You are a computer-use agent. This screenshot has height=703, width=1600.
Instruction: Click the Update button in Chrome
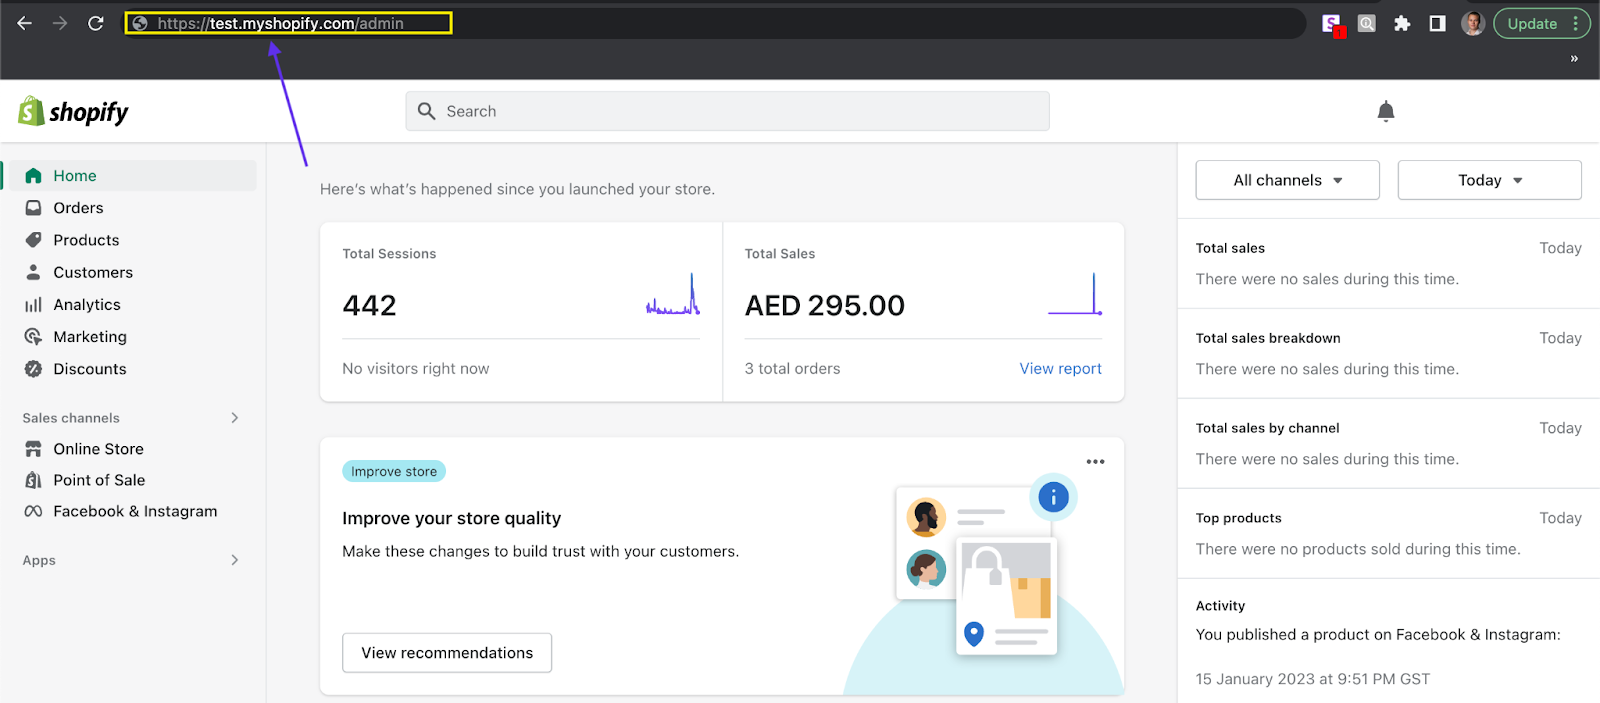click(1541, 24)
